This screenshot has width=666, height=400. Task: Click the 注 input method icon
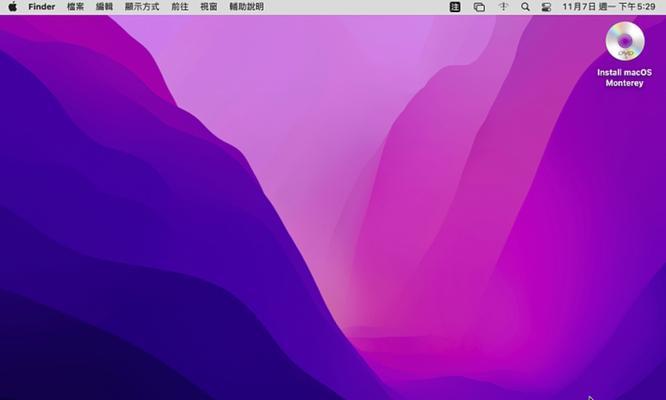[x=455, y=7]
